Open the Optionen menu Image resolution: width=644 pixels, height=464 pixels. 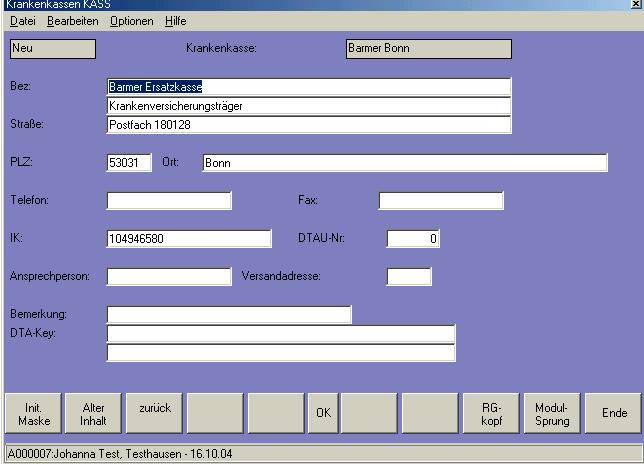(131, 21)
